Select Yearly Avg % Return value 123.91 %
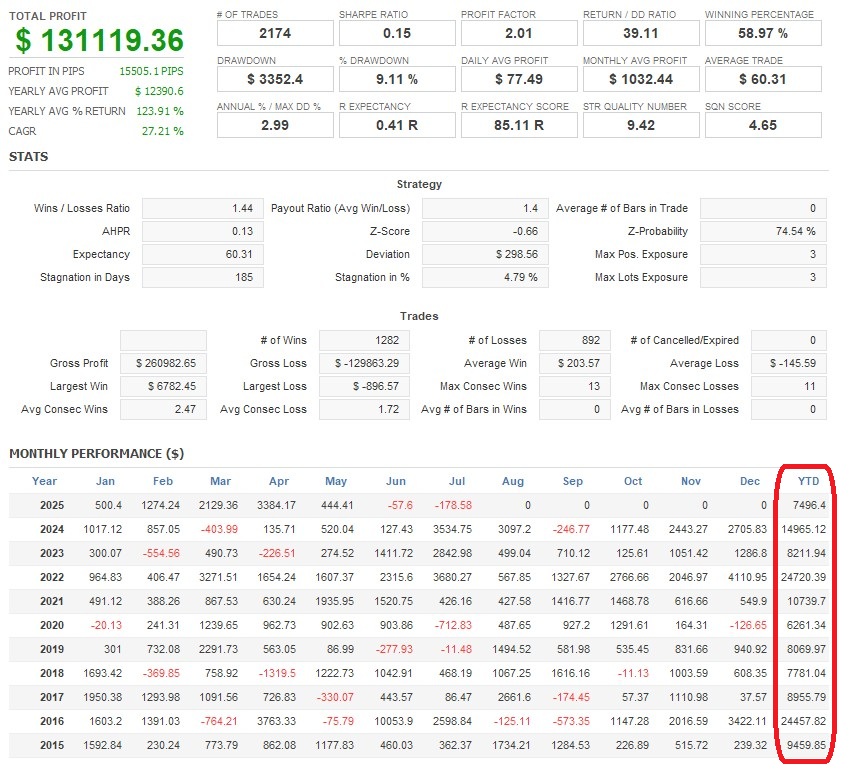The width and height of the screenshot is (849, 772). [160, 112]
